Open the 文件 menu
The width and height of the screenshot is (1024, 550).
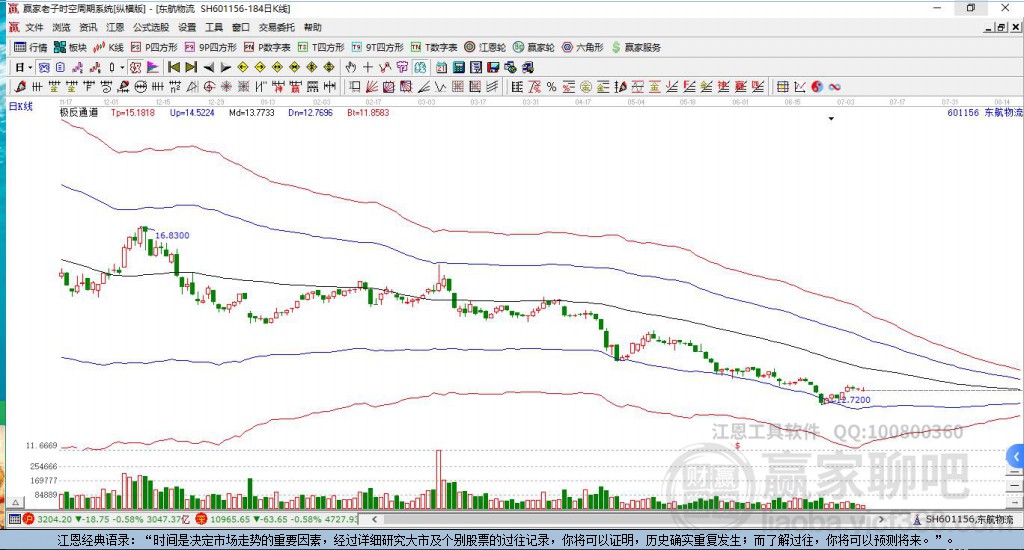tap(34, 27)
